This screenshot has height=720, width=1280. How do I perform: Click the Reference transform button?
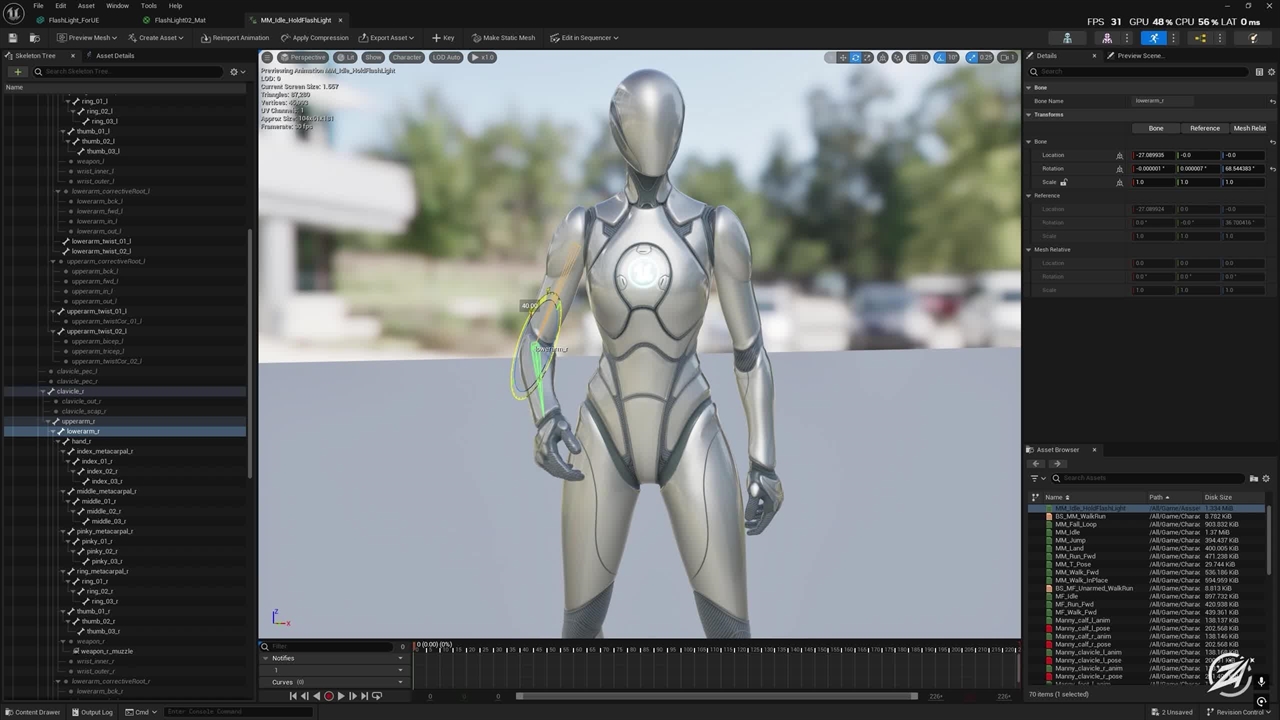pyautogui.click(x=1204, y=128)
